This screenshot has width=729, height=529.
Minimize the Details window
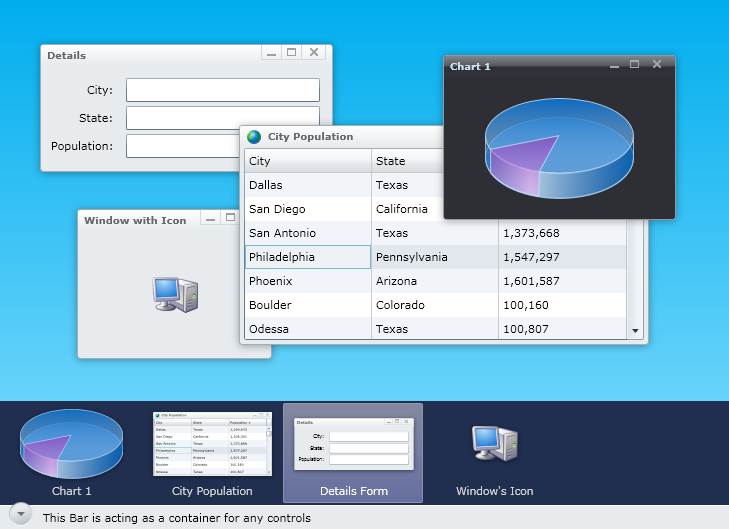pyautogui.click(x=272, y=53)
